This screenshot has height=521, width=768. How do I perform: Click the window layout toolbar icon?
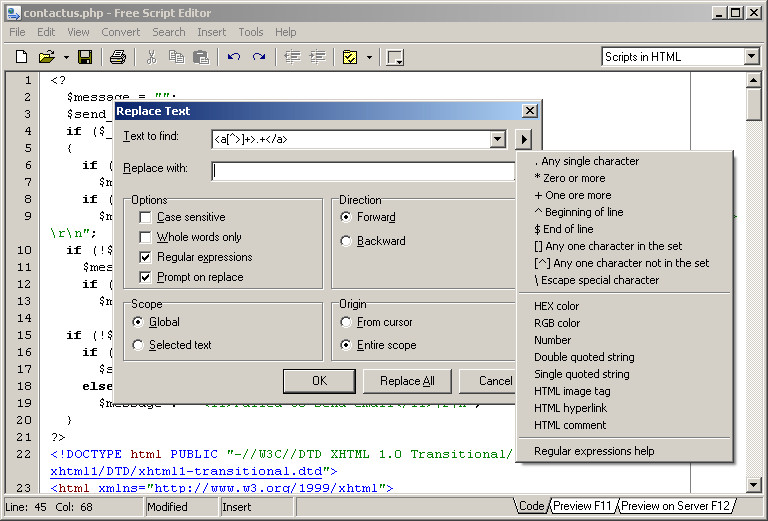395,57
